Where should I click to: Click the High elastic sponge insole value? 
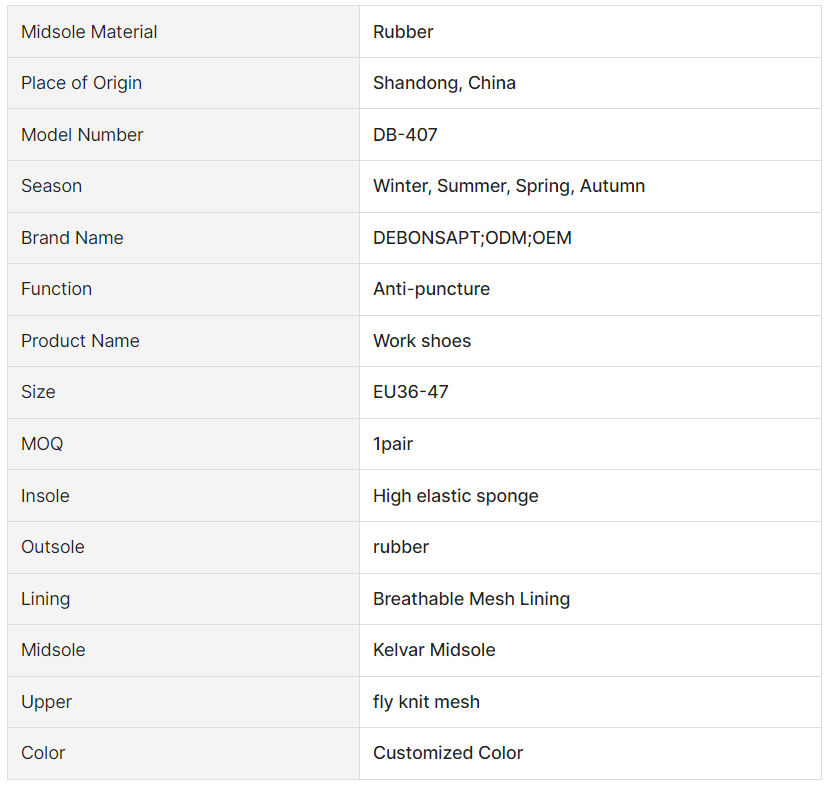456,496
